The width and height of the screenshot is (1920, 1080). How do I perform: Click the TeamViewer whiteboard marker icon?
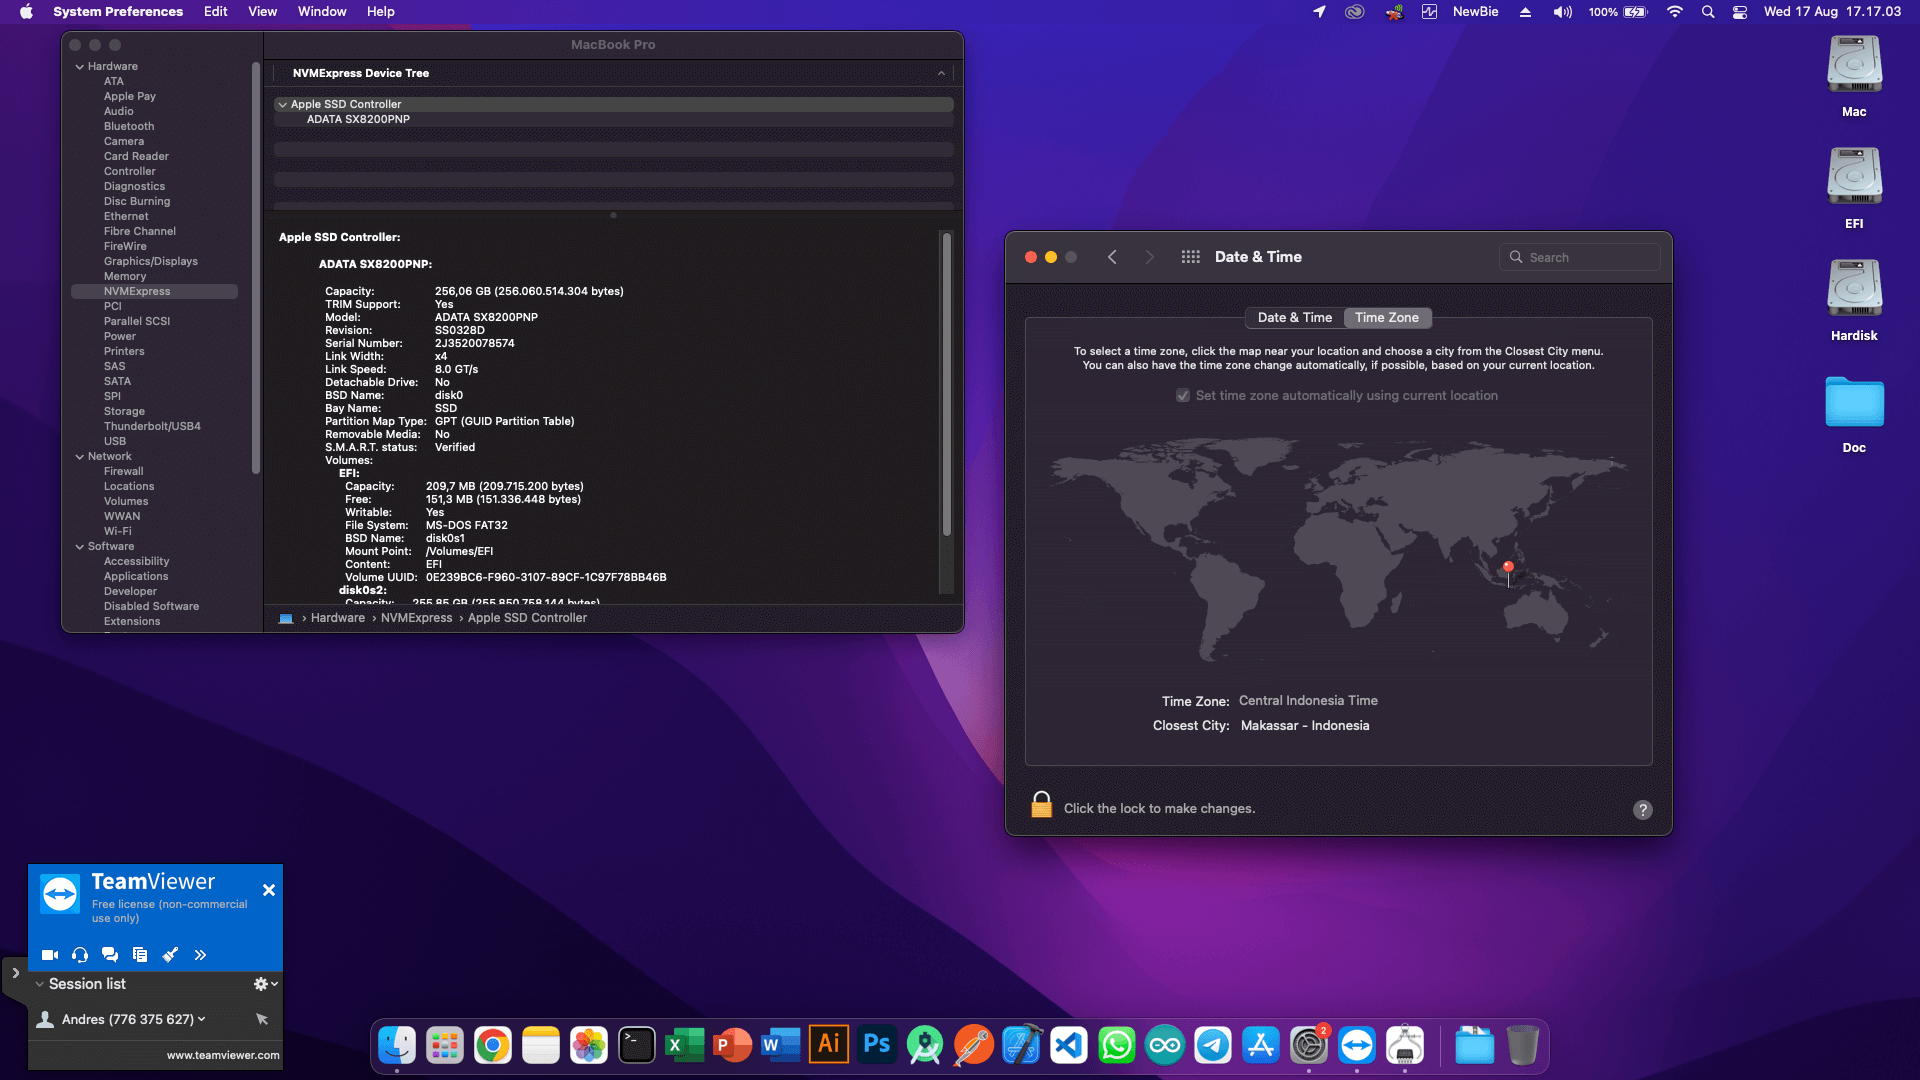170,955
